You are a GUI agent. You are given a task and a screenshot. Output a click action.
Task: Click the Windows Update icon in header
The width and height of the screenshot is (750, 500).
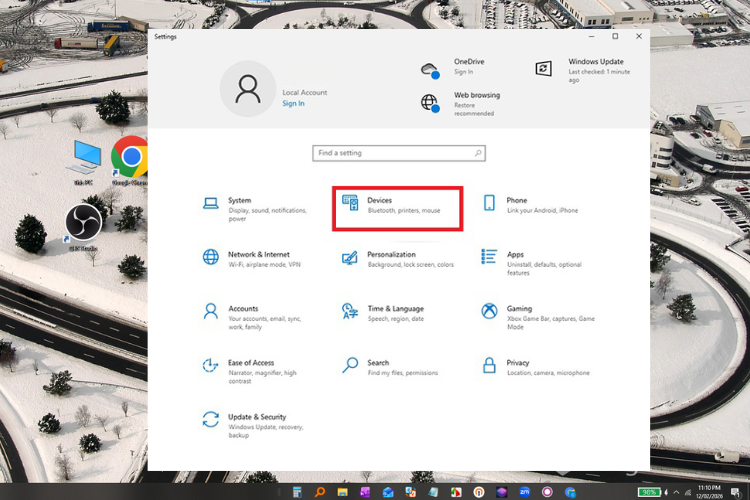tap(543, 68)
